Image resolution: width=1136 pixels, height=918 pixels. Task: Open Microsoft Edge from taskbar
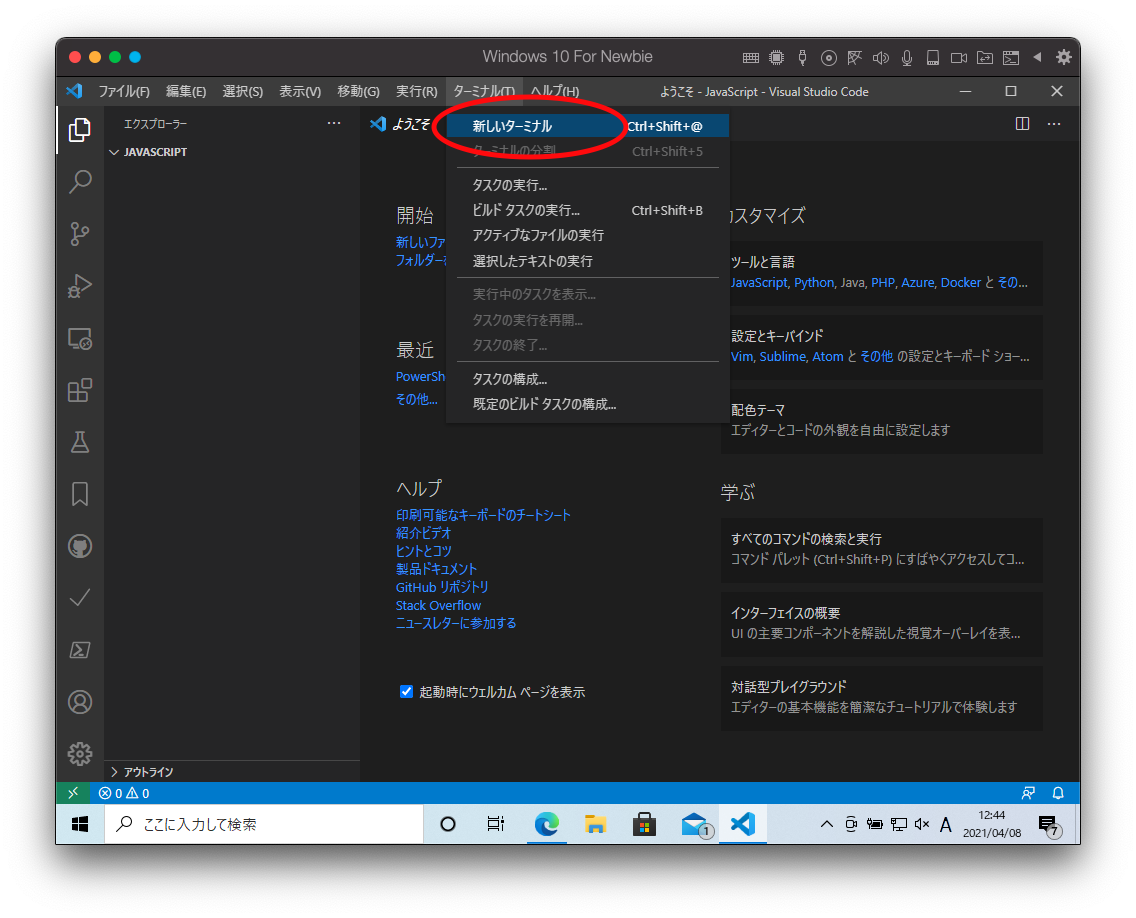[x=546, y=824]
